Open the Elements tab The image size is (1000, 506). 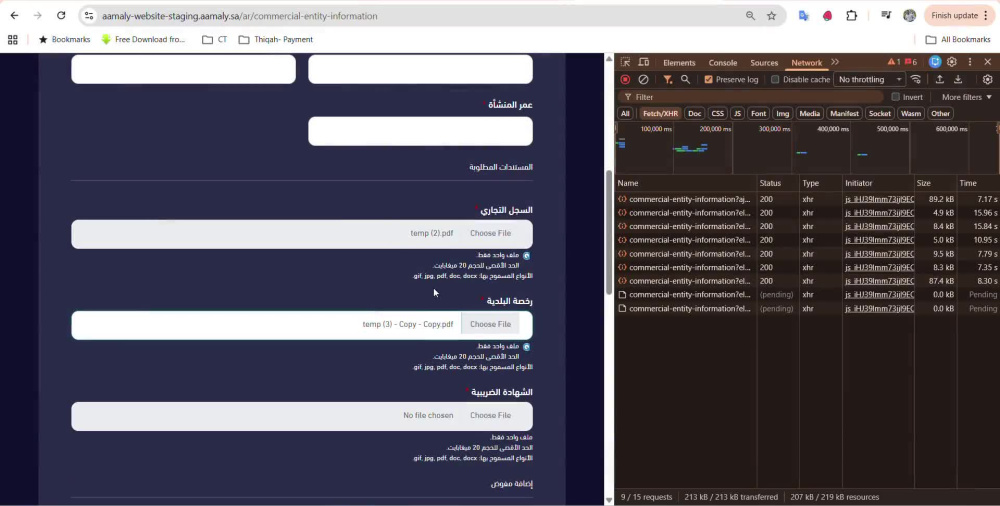[x=679, y=63]
